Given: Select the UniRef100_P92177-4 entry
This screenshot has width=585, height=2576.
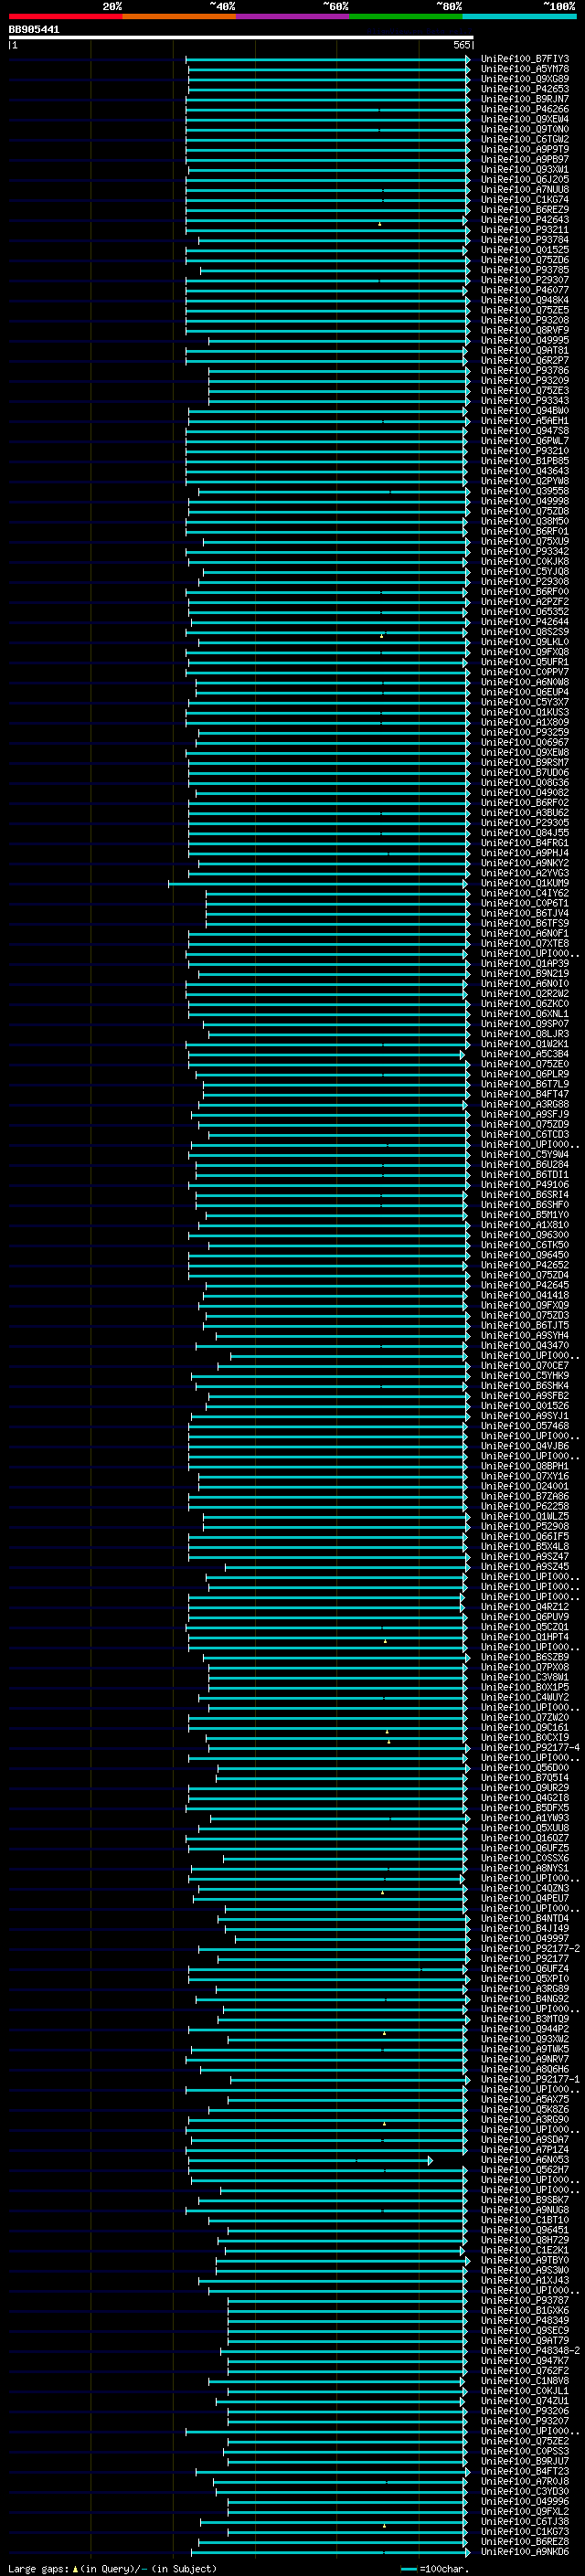Looking at the screenshot, I should [x=530, y=1748].
